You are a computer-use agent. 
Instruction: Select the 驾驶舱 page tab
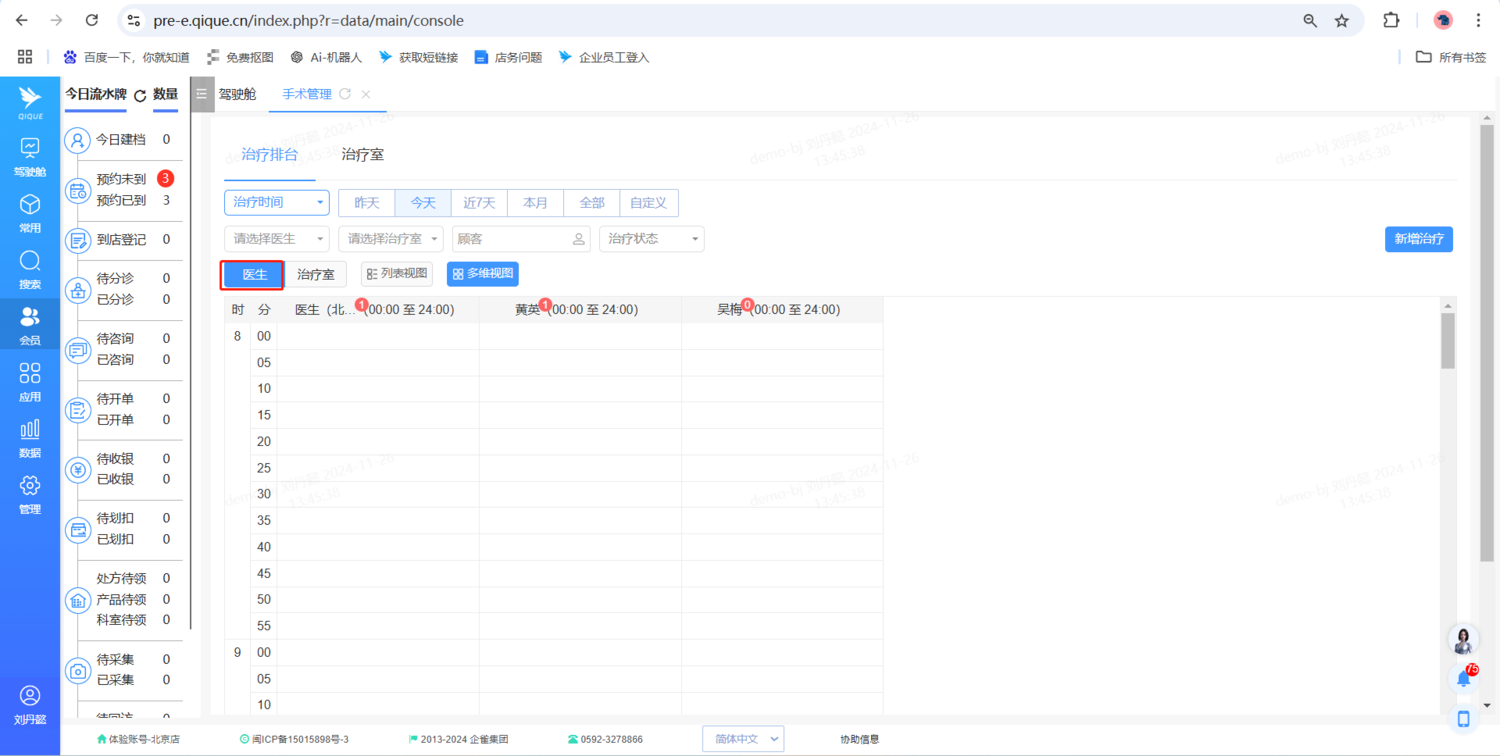click(237, 94)
